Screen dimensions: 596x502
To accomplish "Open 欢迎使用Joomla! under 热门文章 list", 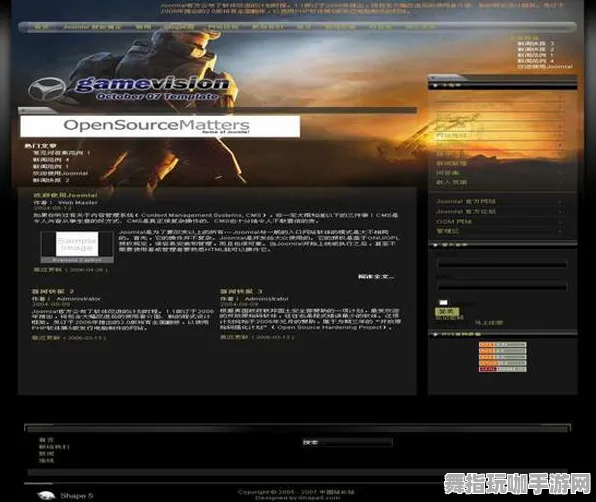I will pos(60,173).
